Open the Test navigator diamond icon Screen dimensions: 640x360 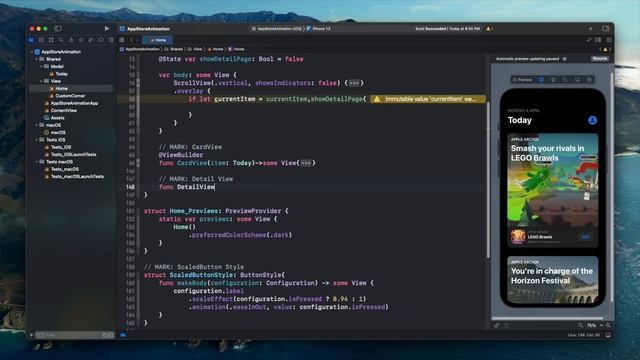[81, 40]
